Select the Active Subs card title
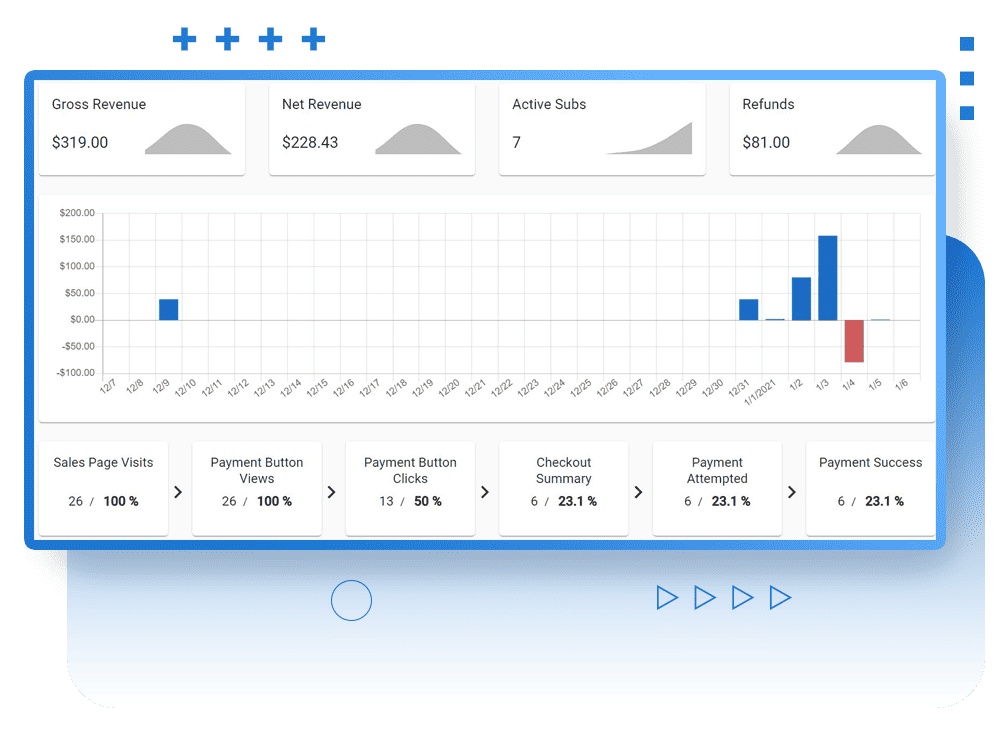 pyautogui.click(x=549, y=104)
